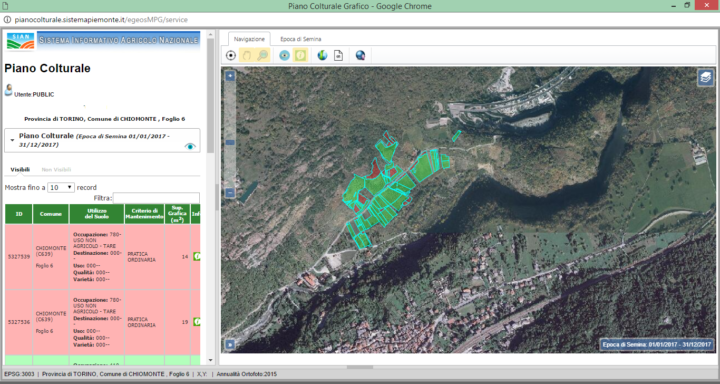Screen dimensions: 720x384
Task: Toggle the blue eye toolbar icon
Action: pyautogui.click(x=285, y=56)
